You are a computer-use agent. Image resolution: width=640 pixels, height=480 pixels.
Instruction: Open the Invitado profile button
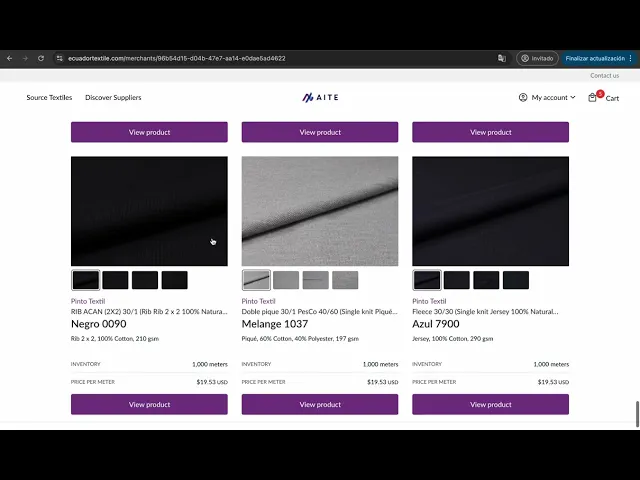pyautogui.click(x=537, y=58)
